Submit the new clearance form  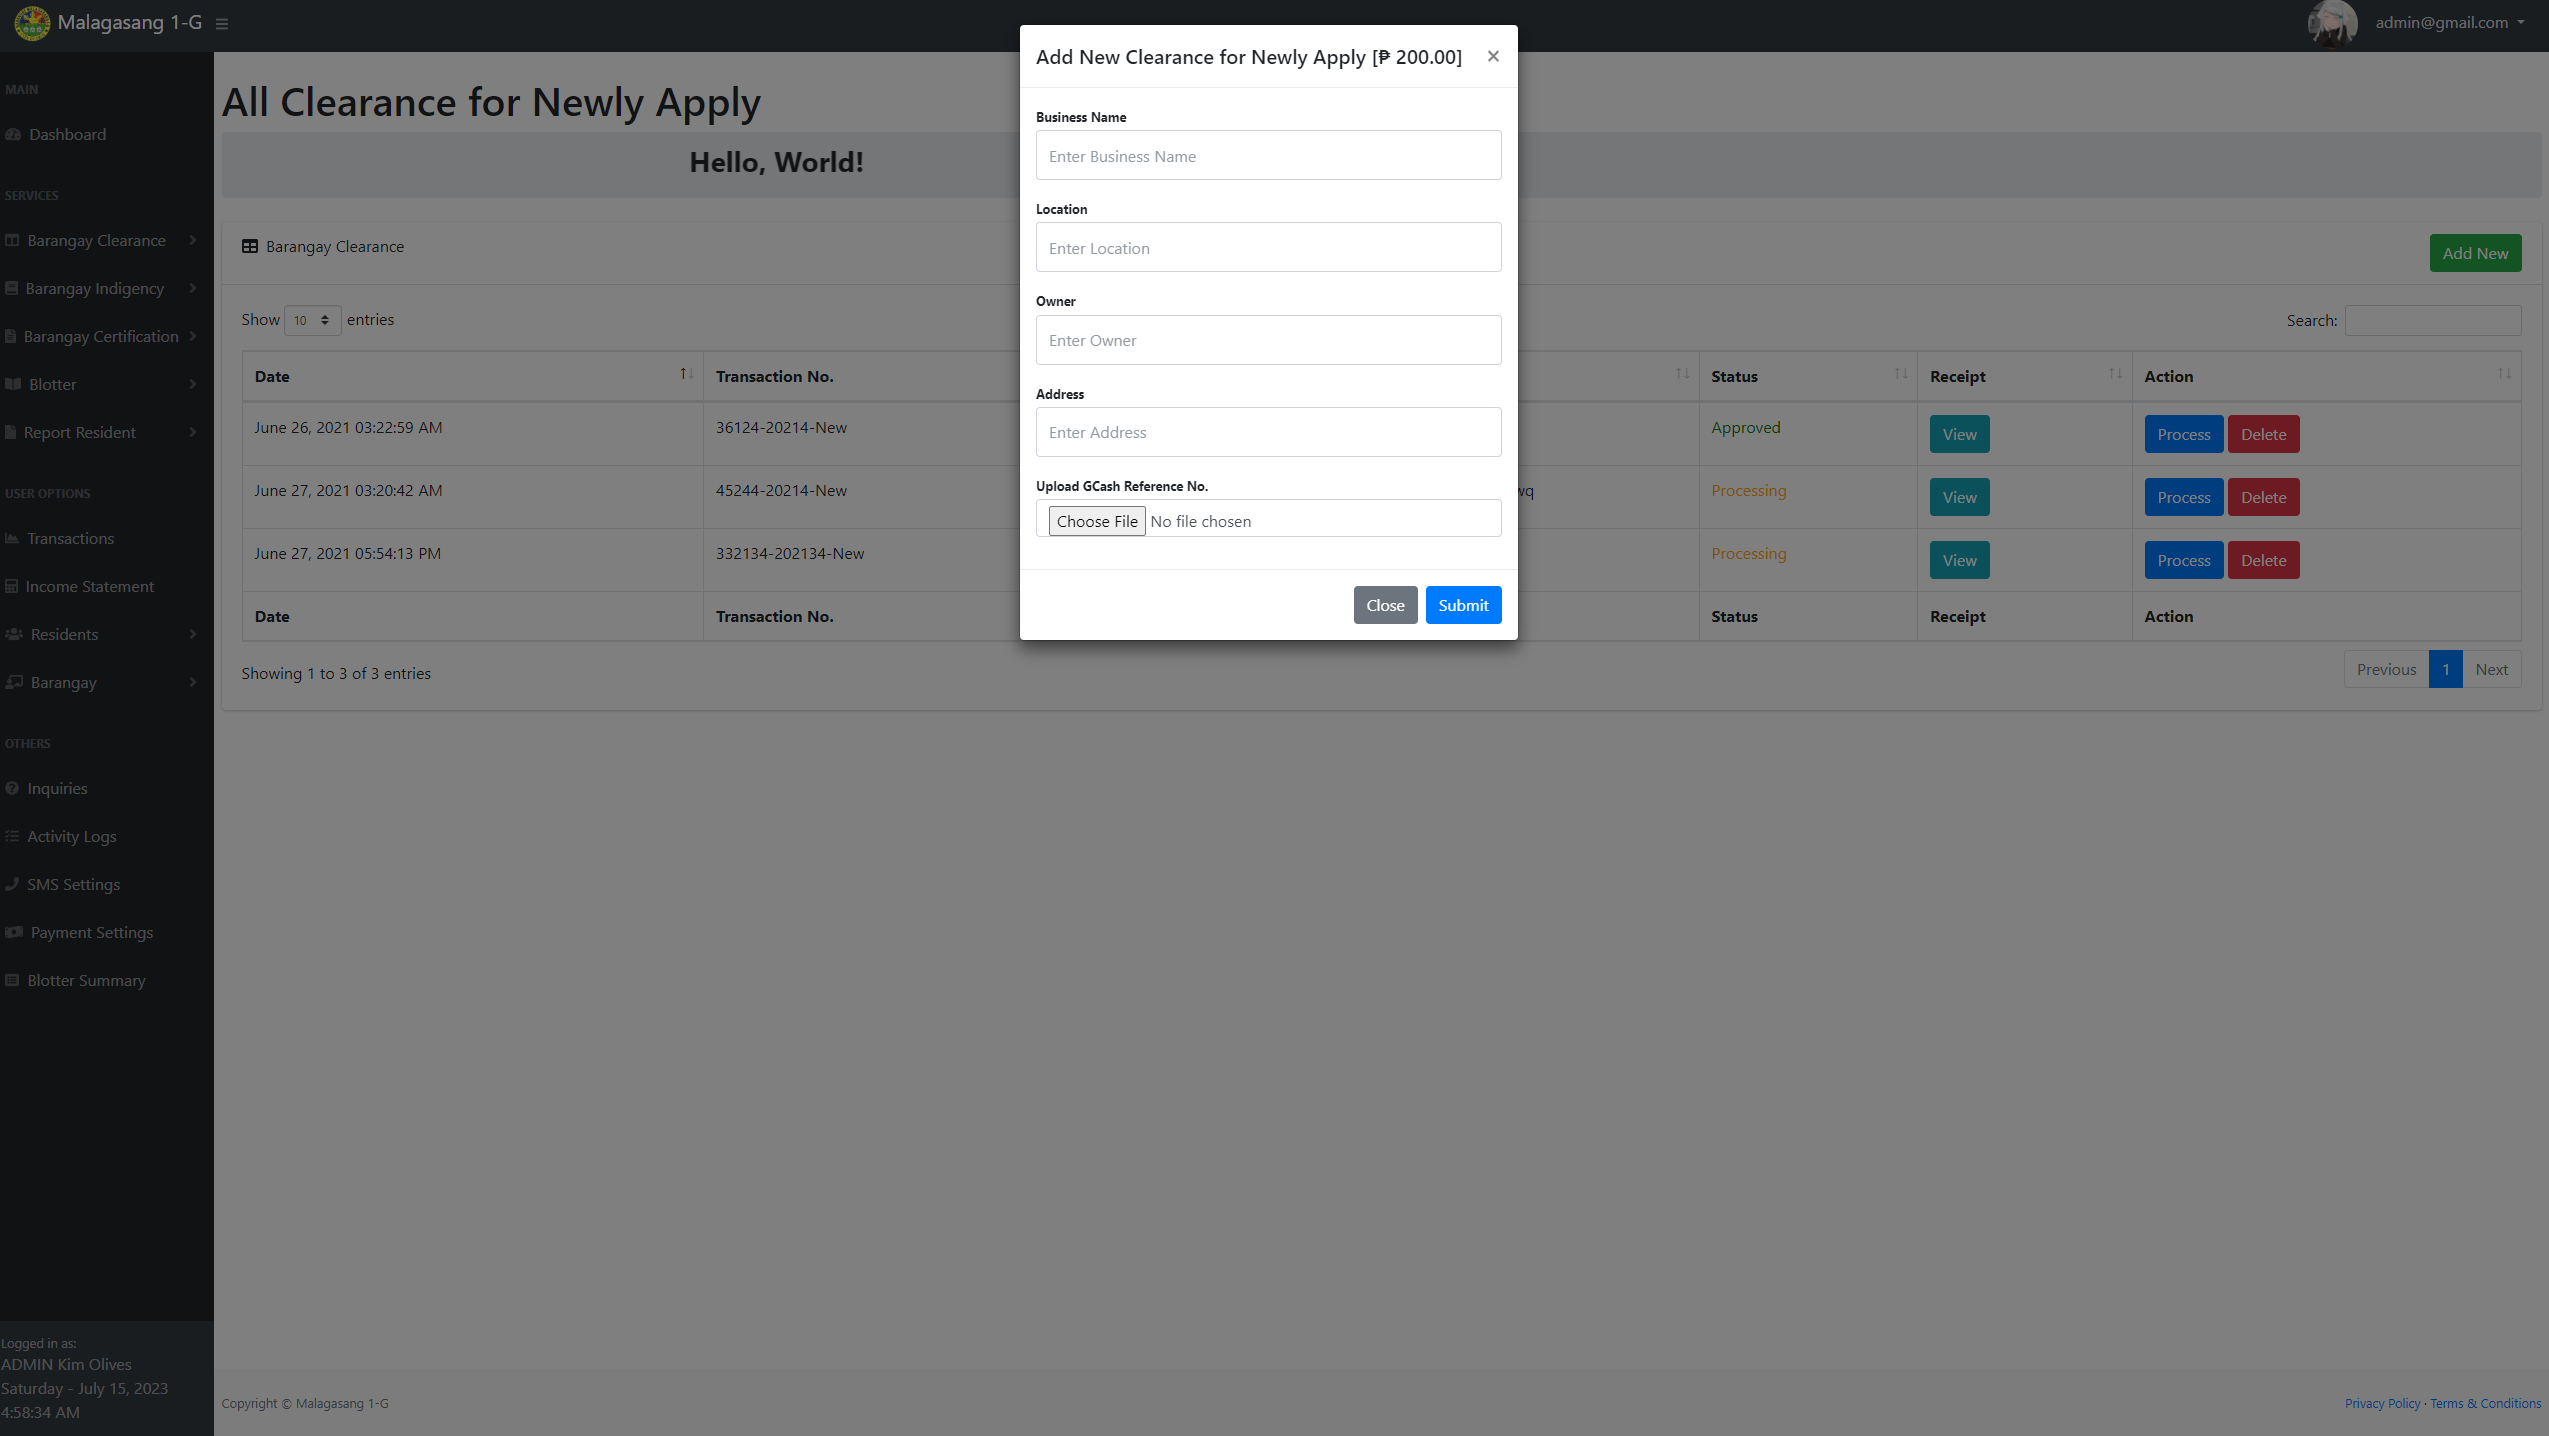(1461, 604)
